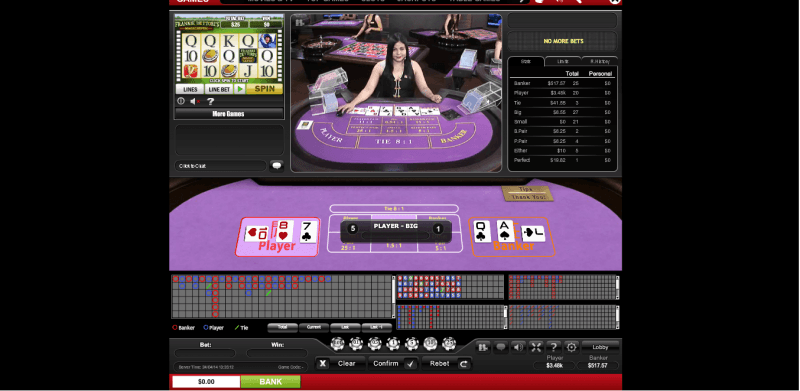The height and width of the screenshot is (391, 800).
Task: Toggle fullscreen with the expand arrows icon
Action: coord(536,347)
